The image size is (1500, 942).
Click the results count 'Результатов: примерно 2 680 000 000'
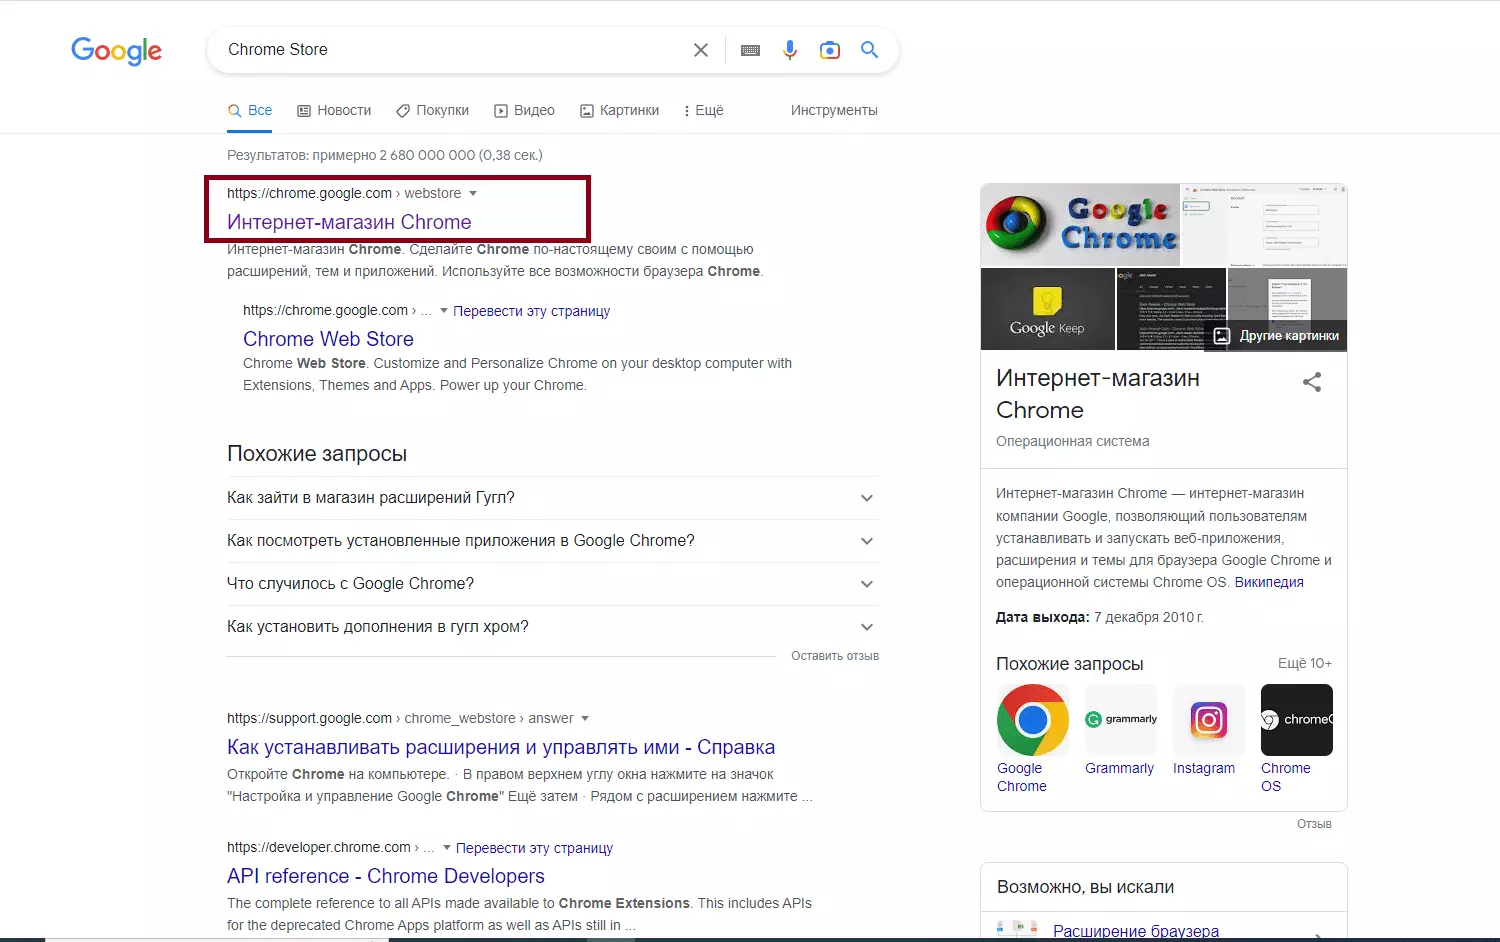point(385,155)
